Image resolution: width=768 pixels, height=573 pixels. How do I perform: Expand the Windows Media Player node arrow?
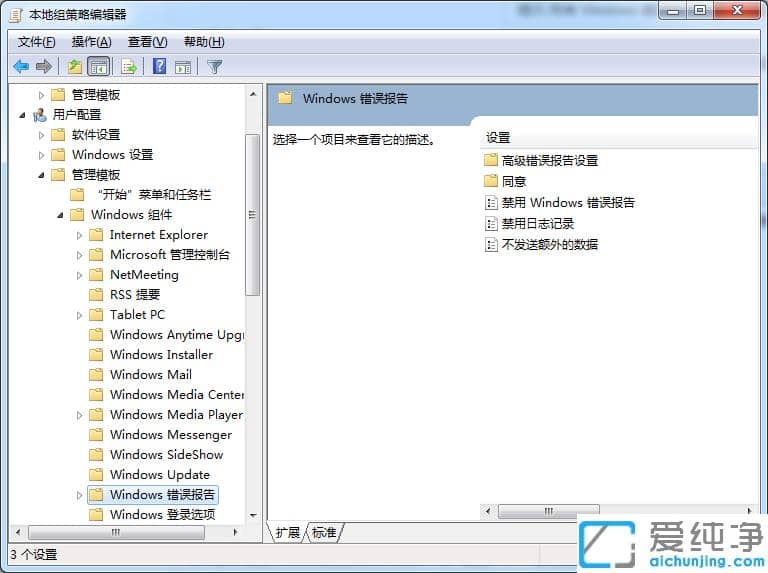(x=79, y=415)
